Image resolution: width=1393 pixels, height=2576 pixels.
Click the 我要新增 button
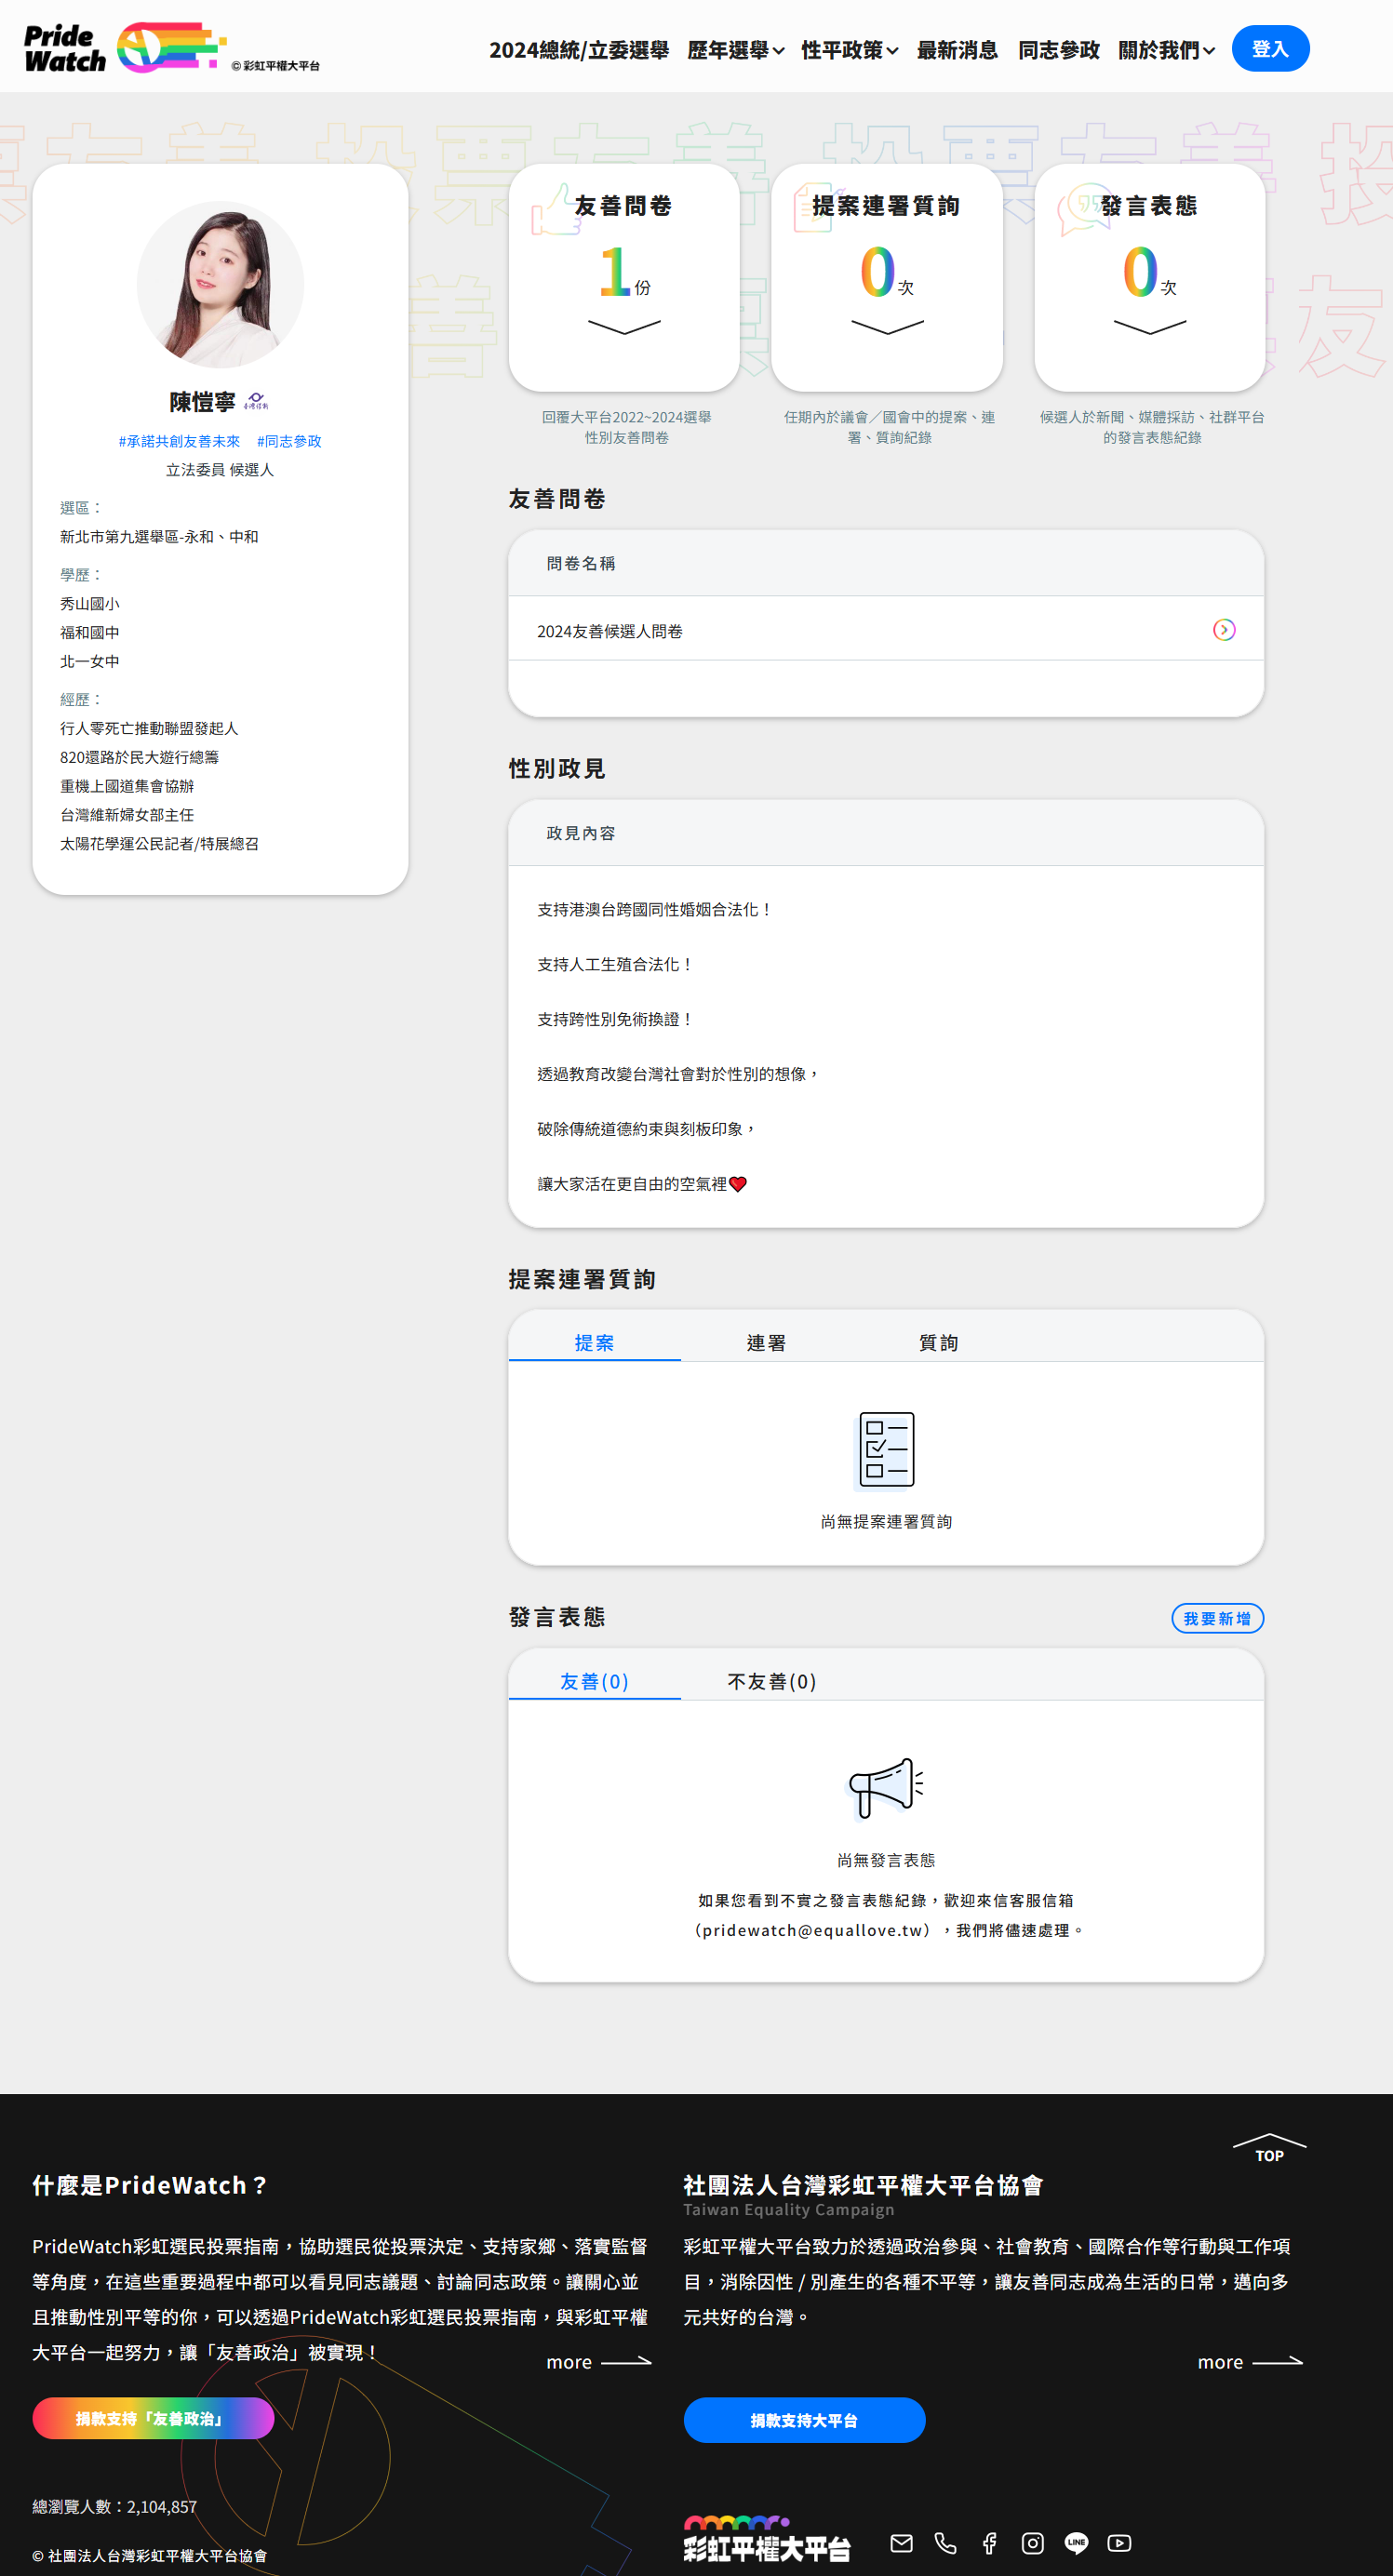click(x=1217, y=1618)
